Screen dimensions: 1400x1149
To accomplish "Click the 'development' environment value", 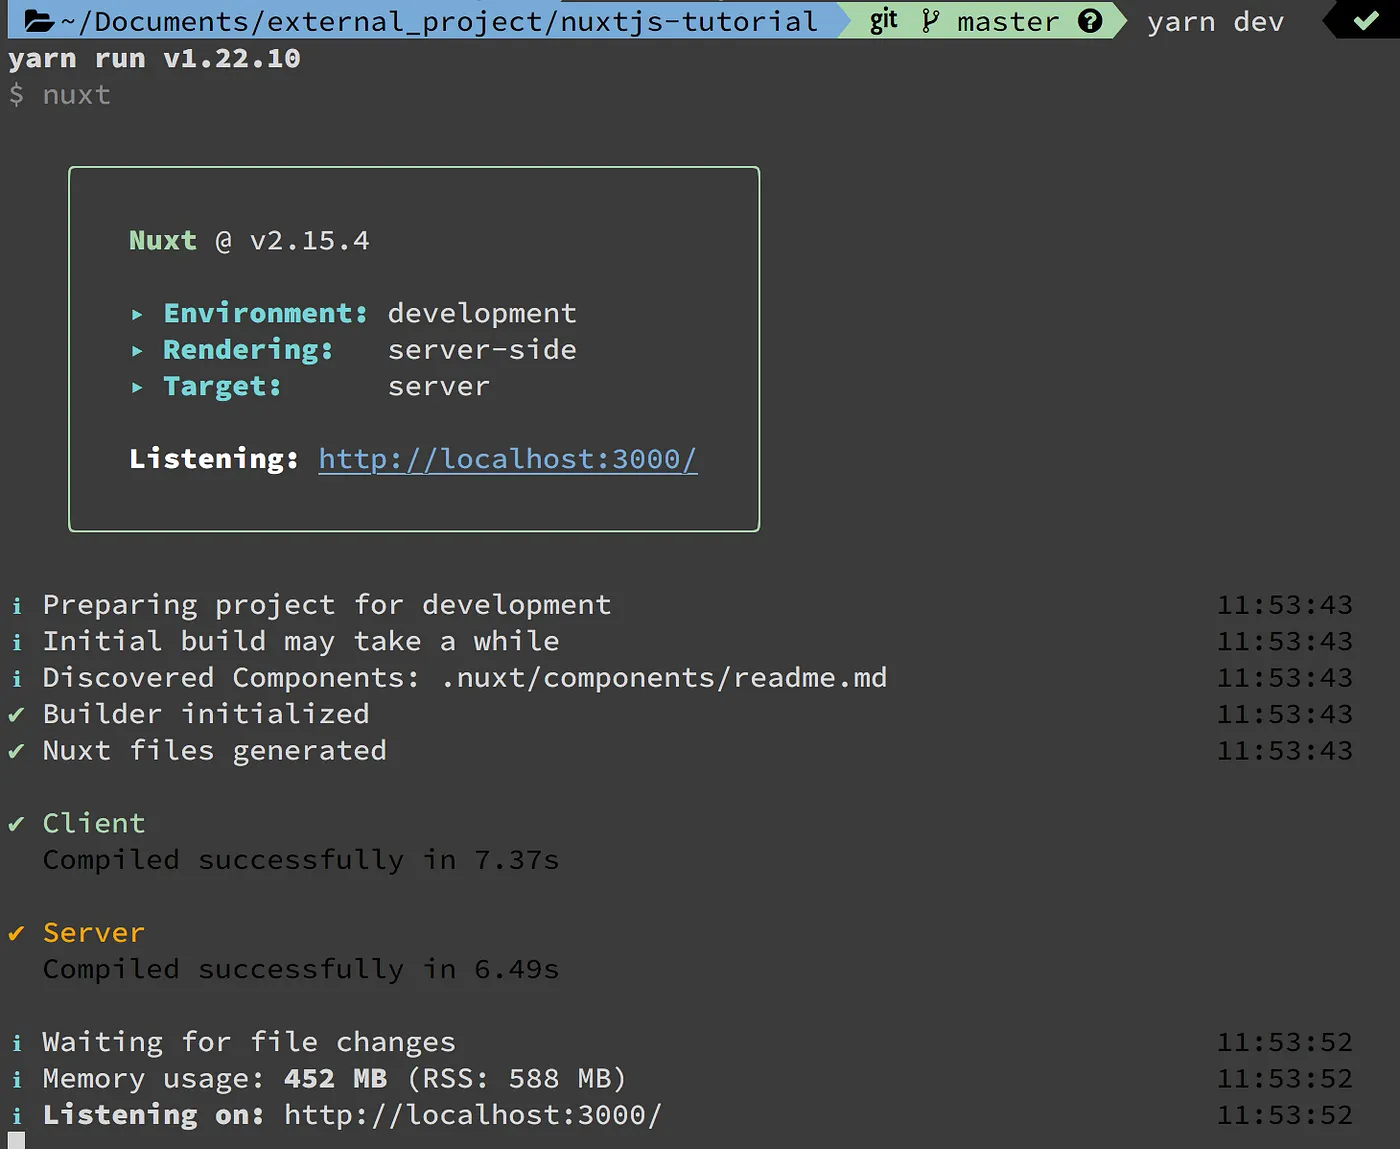I will (482, 314).
